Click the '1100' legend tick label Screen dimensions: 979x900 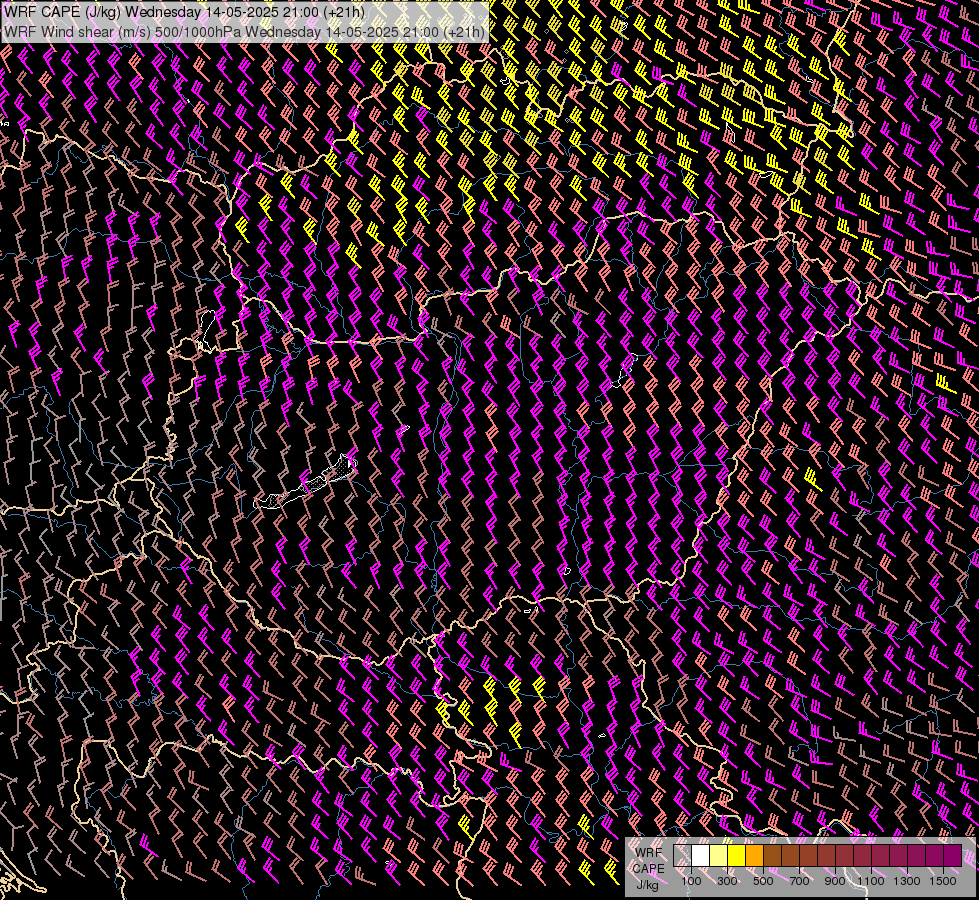coord(870,881)
